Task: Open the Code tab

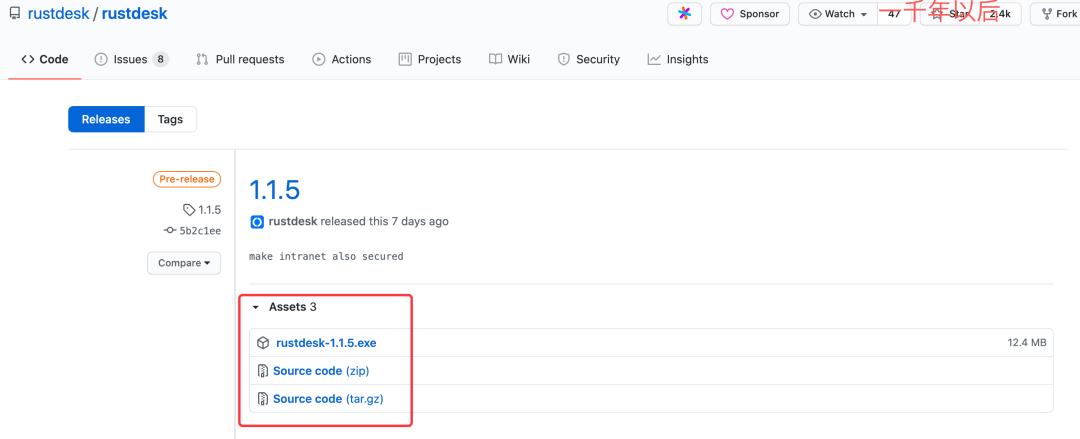Action: [x=45, y=59]
